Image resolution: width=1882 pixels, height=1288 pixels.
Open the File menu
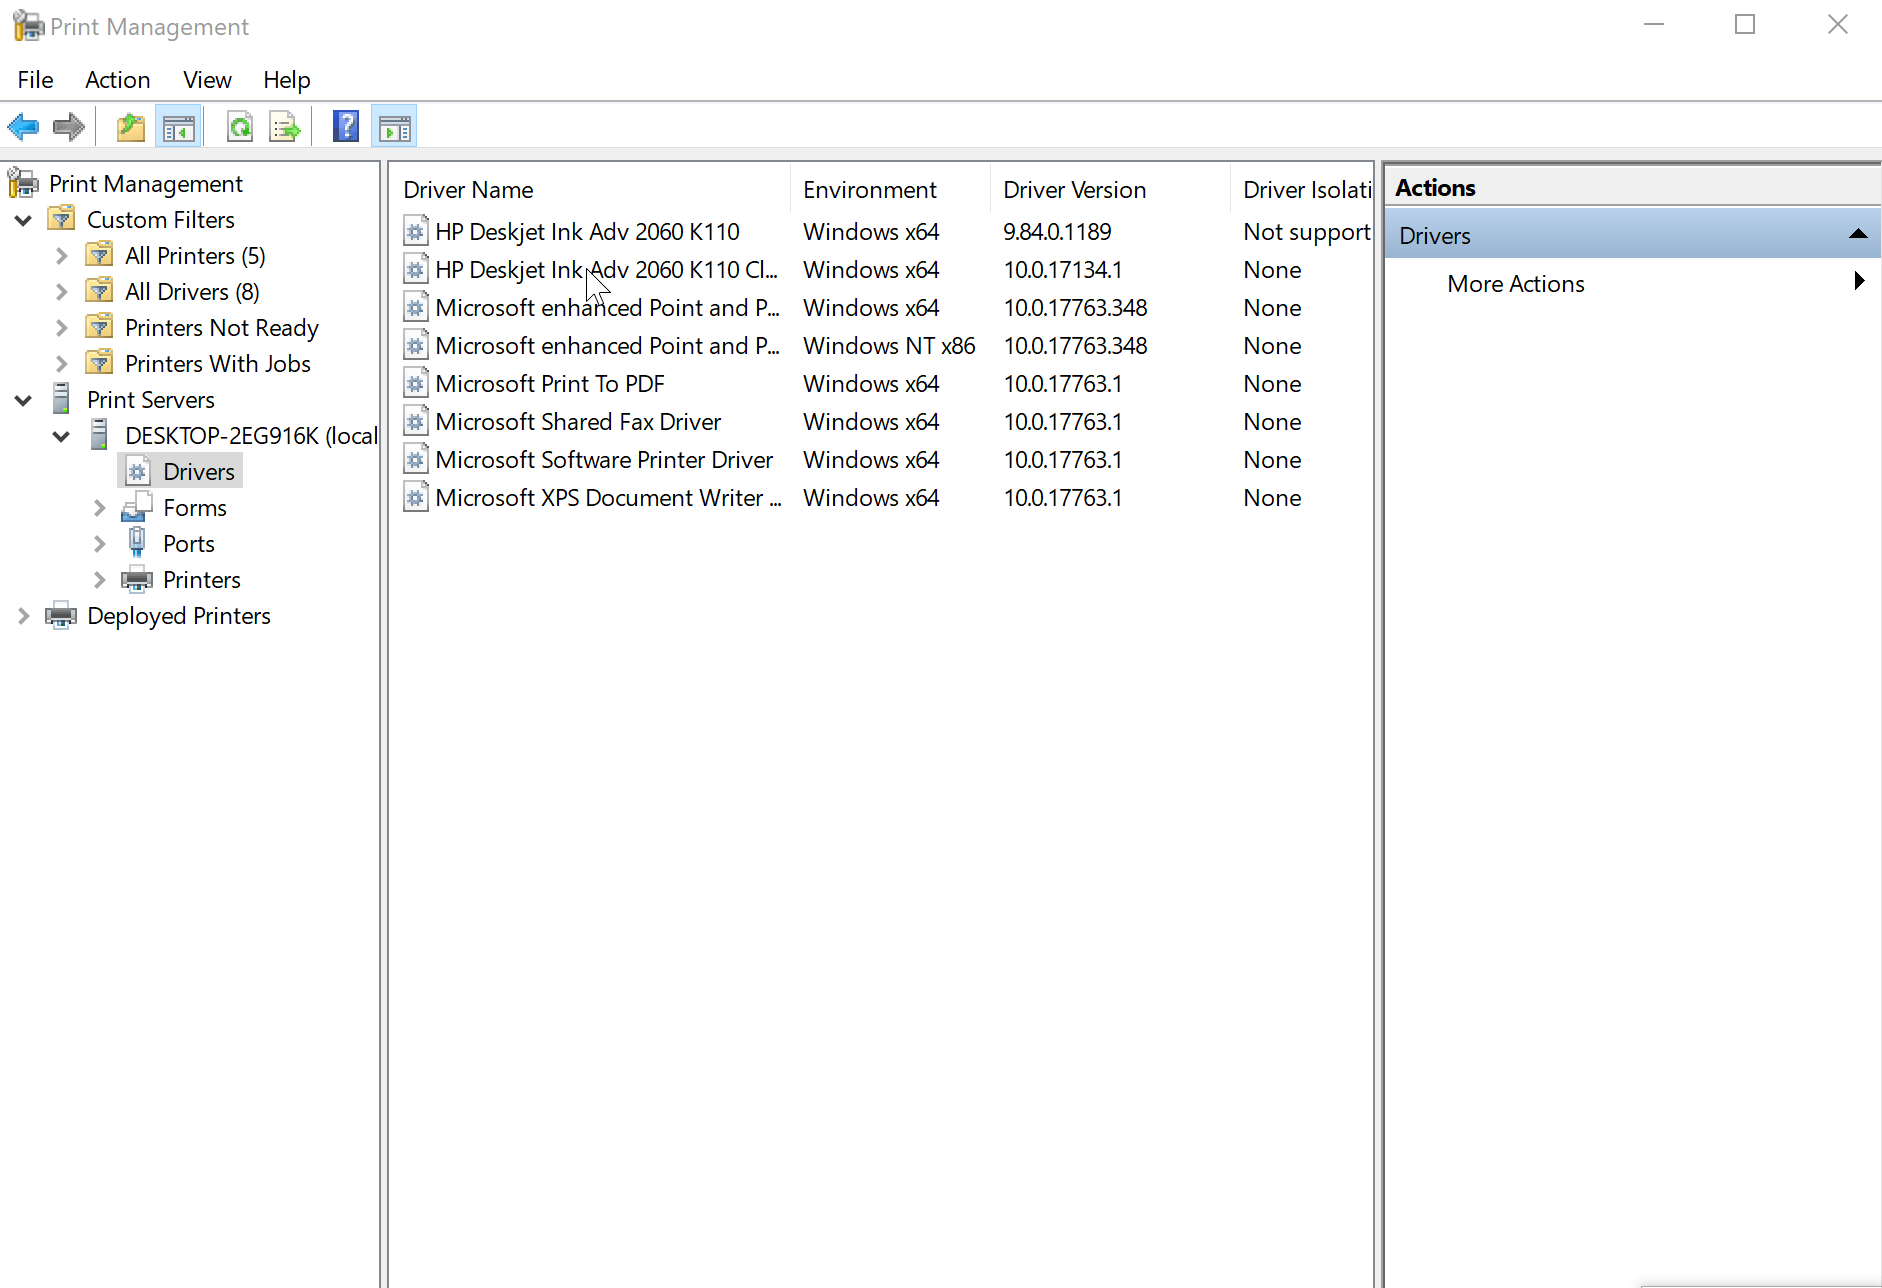36,80
